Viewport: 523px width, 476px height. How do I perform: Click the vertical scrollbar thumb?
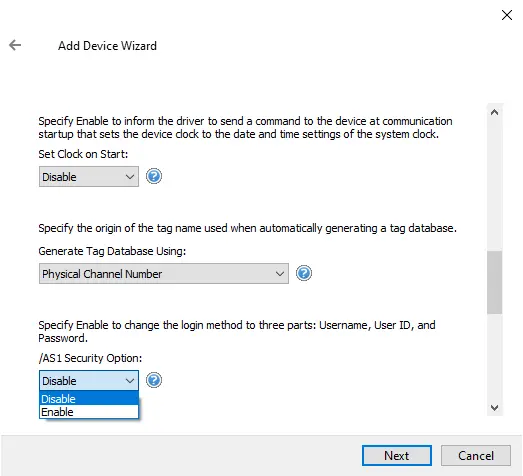494,282
